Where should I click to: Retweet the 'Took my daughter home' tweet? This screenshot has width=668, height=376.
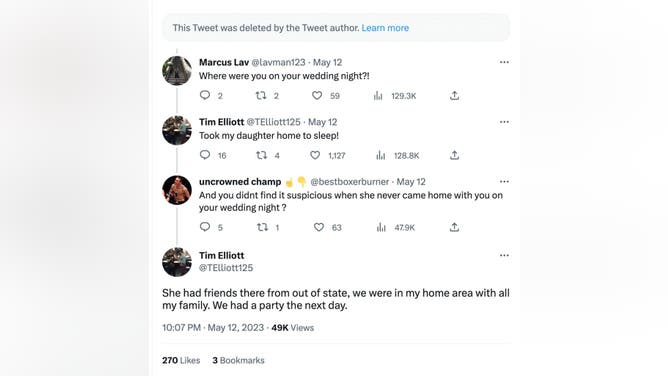261,155
